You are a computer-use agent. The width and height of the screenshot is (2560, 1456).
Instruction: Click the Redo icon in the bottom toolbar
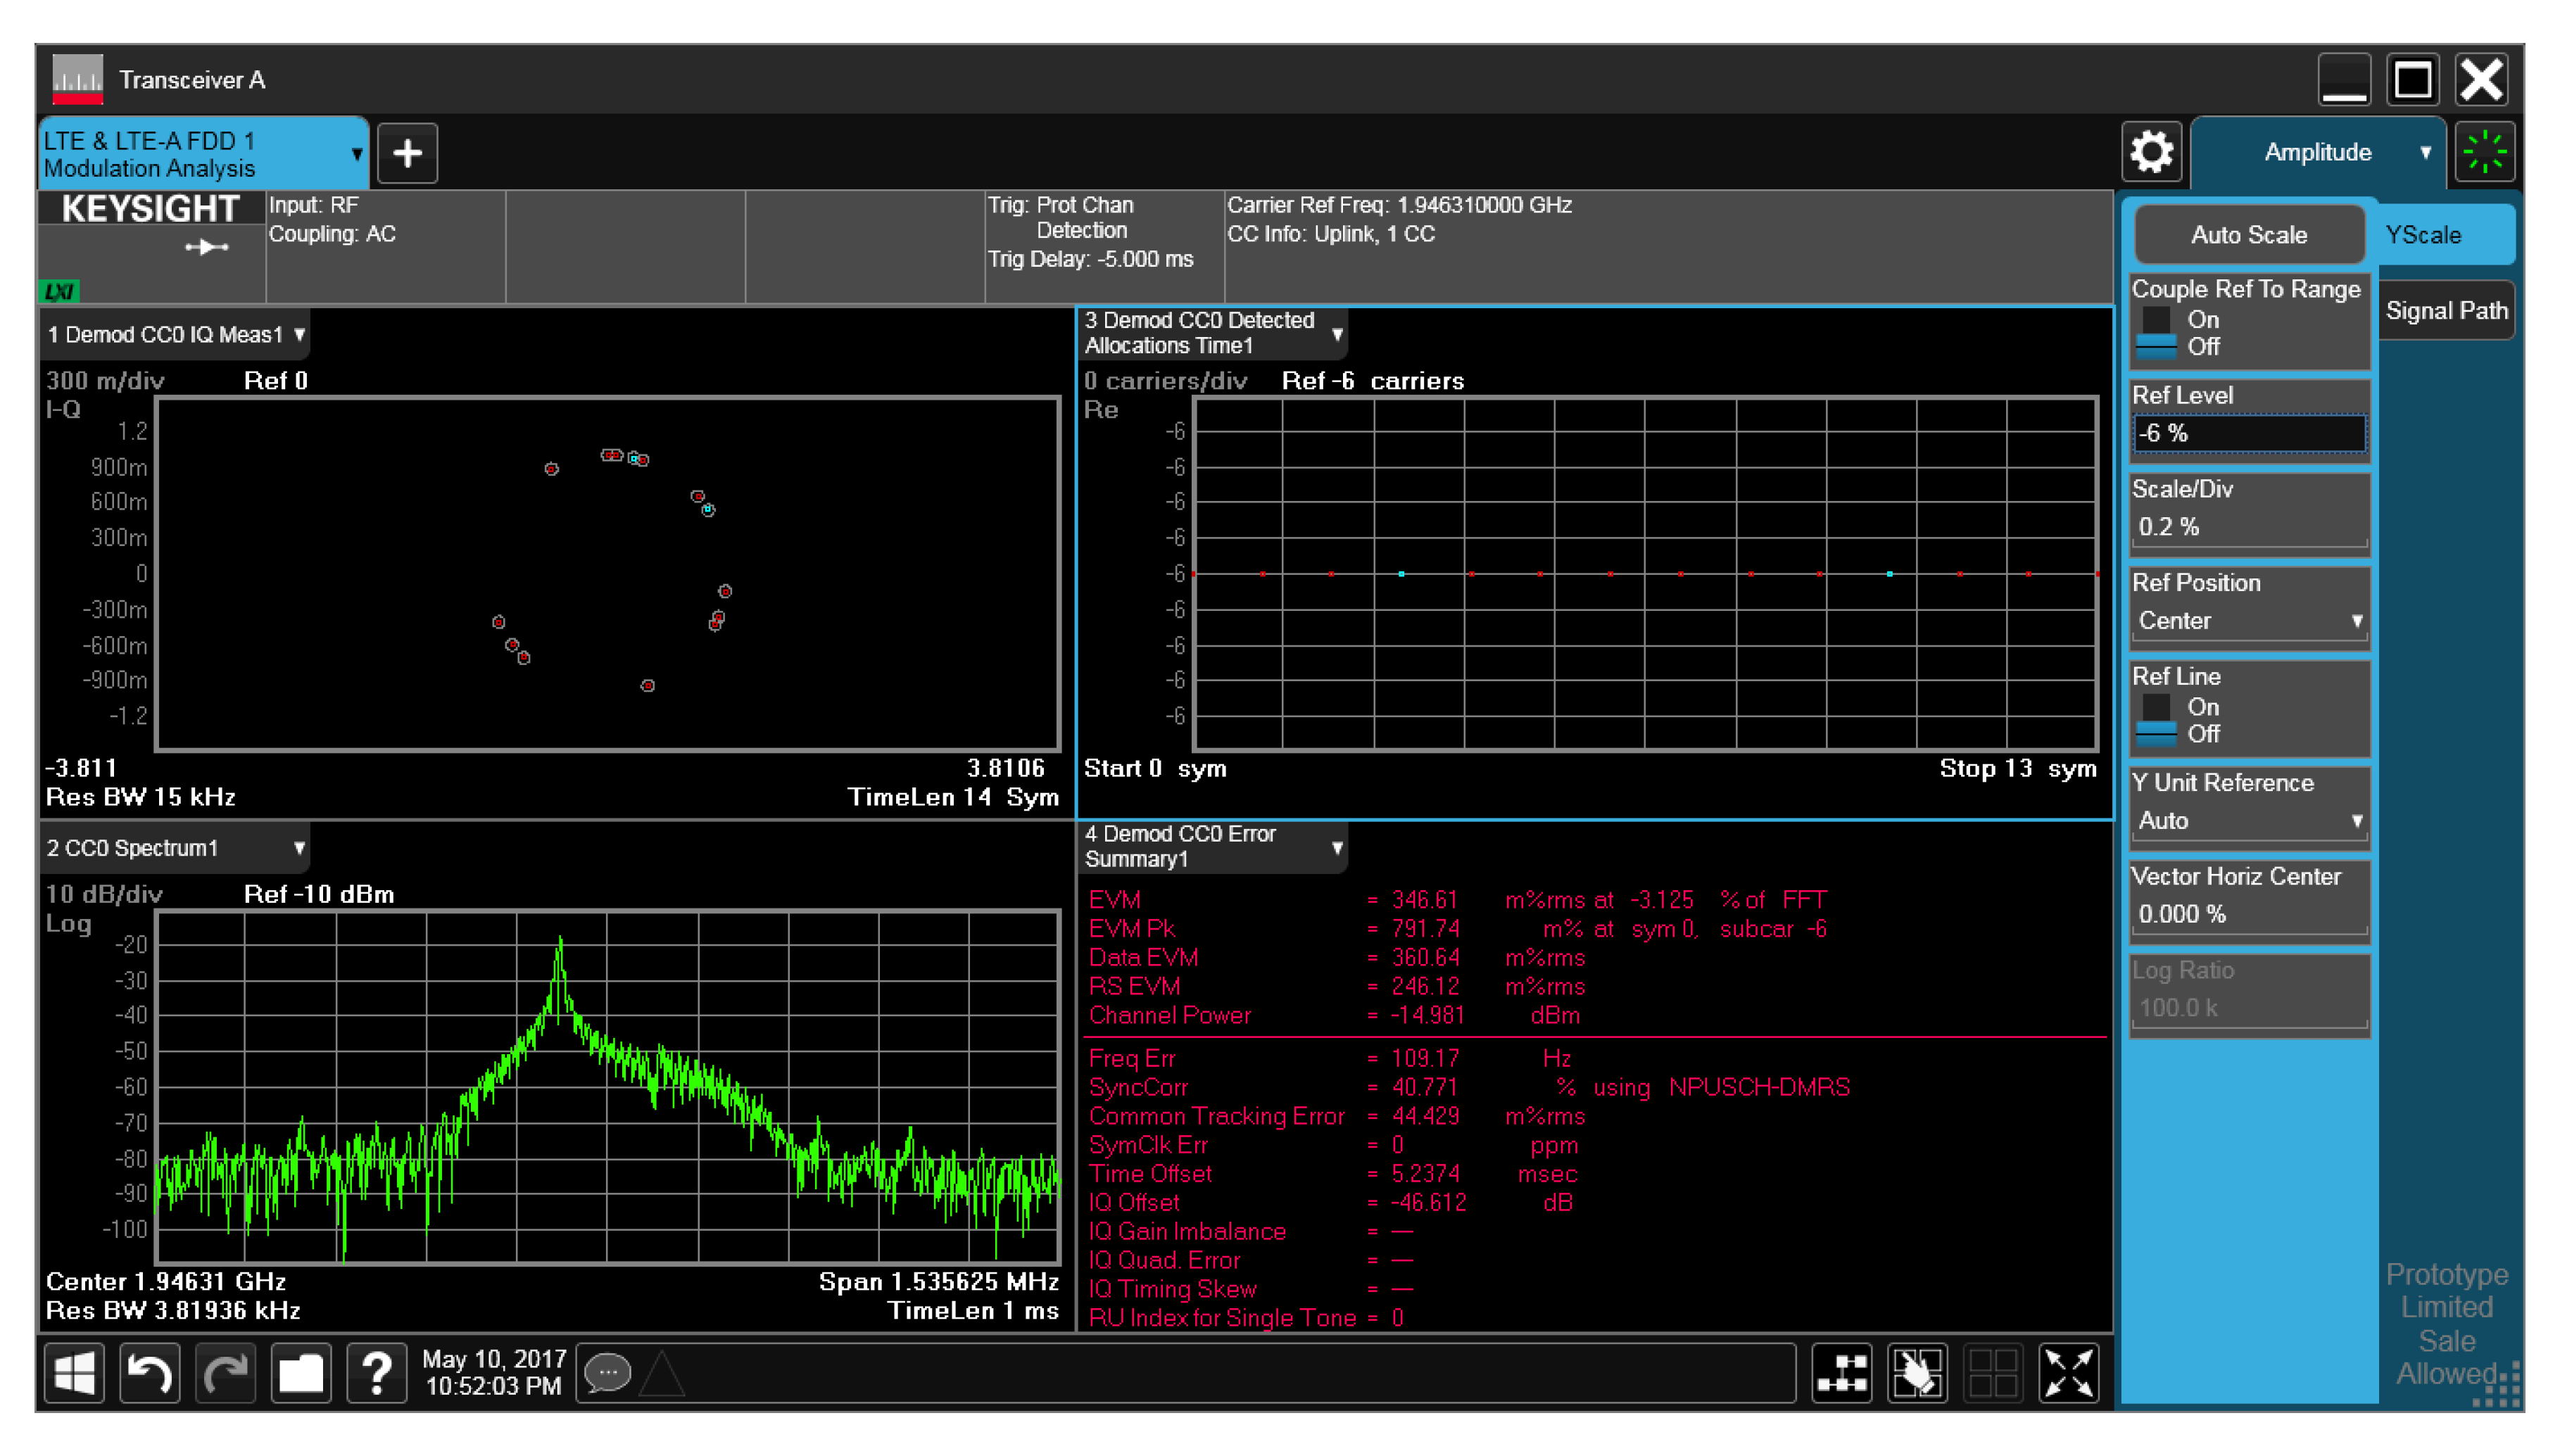pos(225,1373)
